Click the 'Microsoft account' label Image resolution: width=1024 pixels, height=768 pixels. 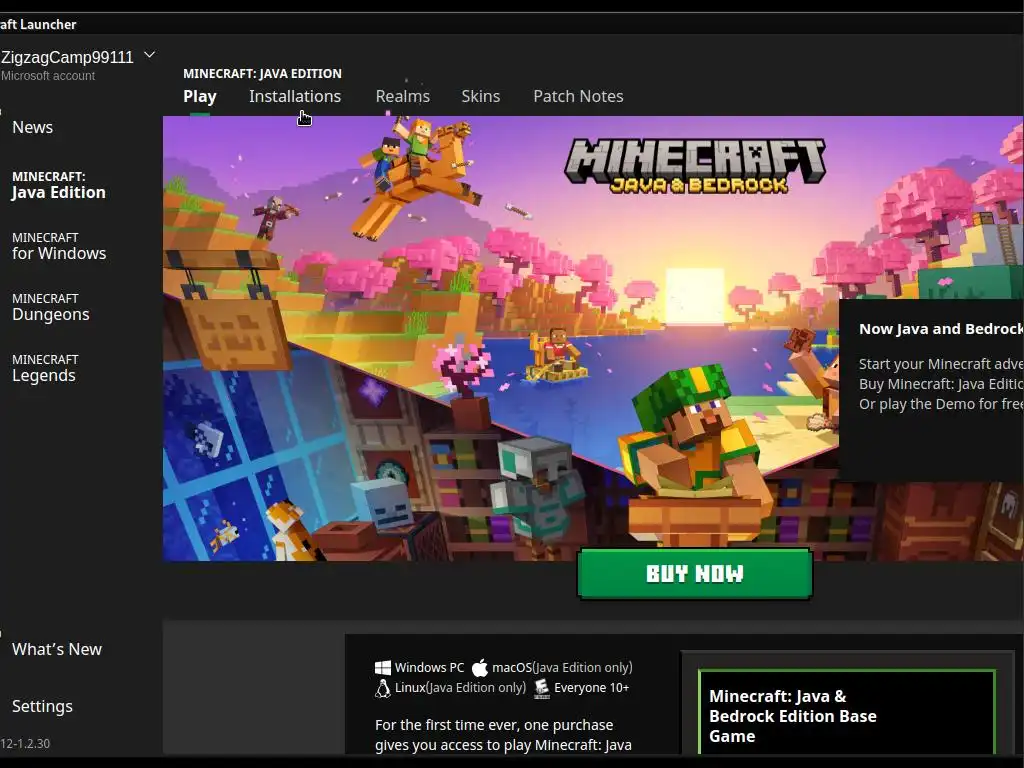coord(48,76)
